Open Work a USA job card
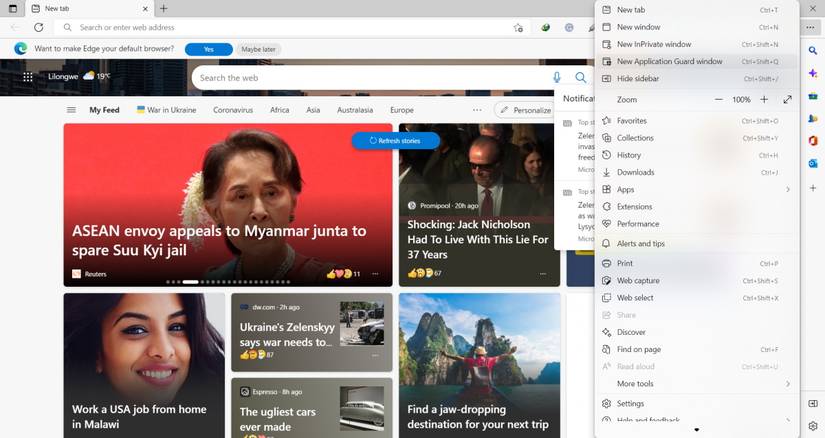Screen dimensions: 825x438 pyautogui.click(x=144, y=366)
